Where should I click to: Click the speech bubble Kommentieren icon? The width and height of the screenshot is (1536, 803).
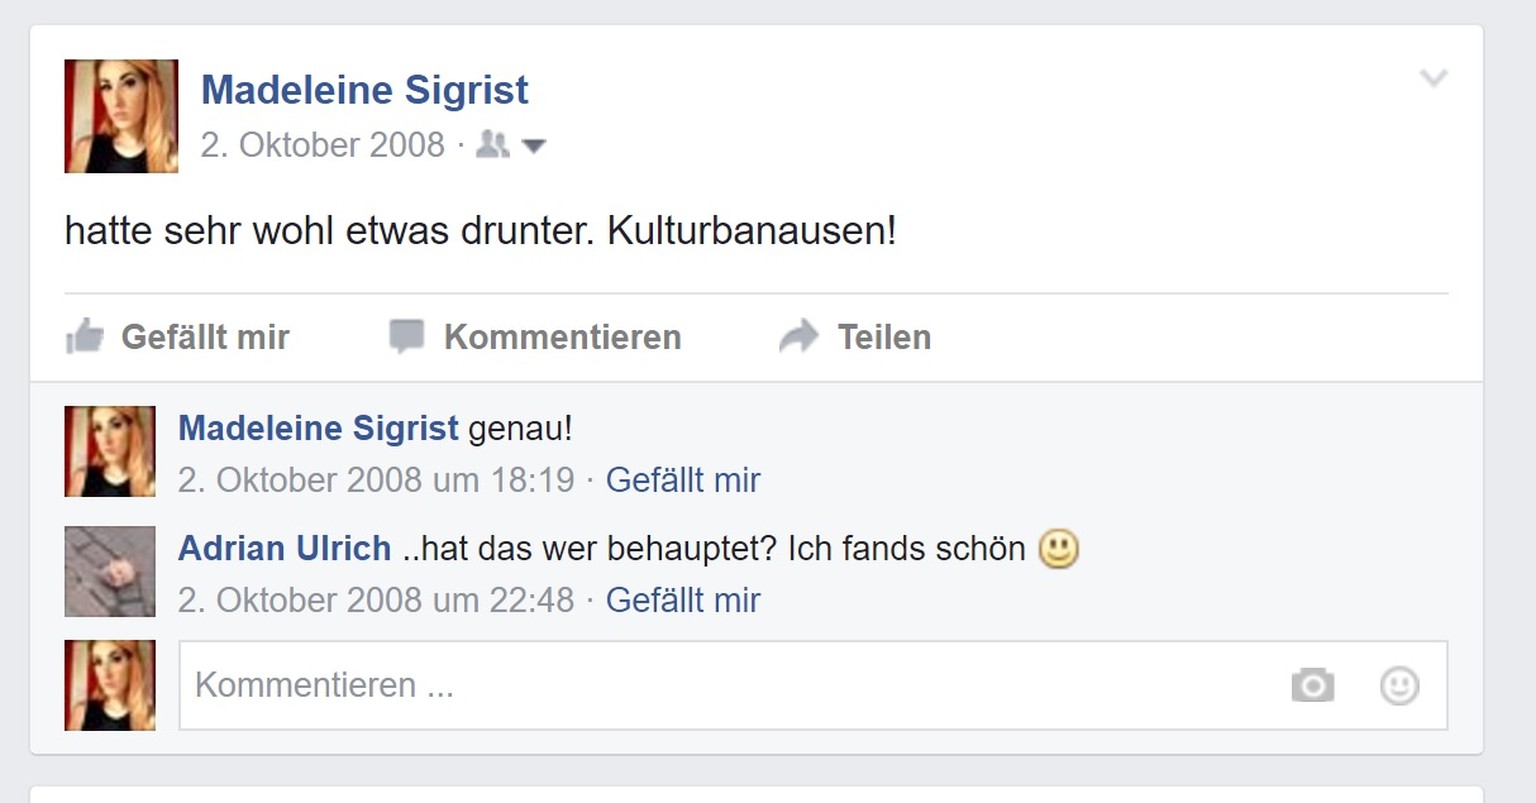[406, 337]
